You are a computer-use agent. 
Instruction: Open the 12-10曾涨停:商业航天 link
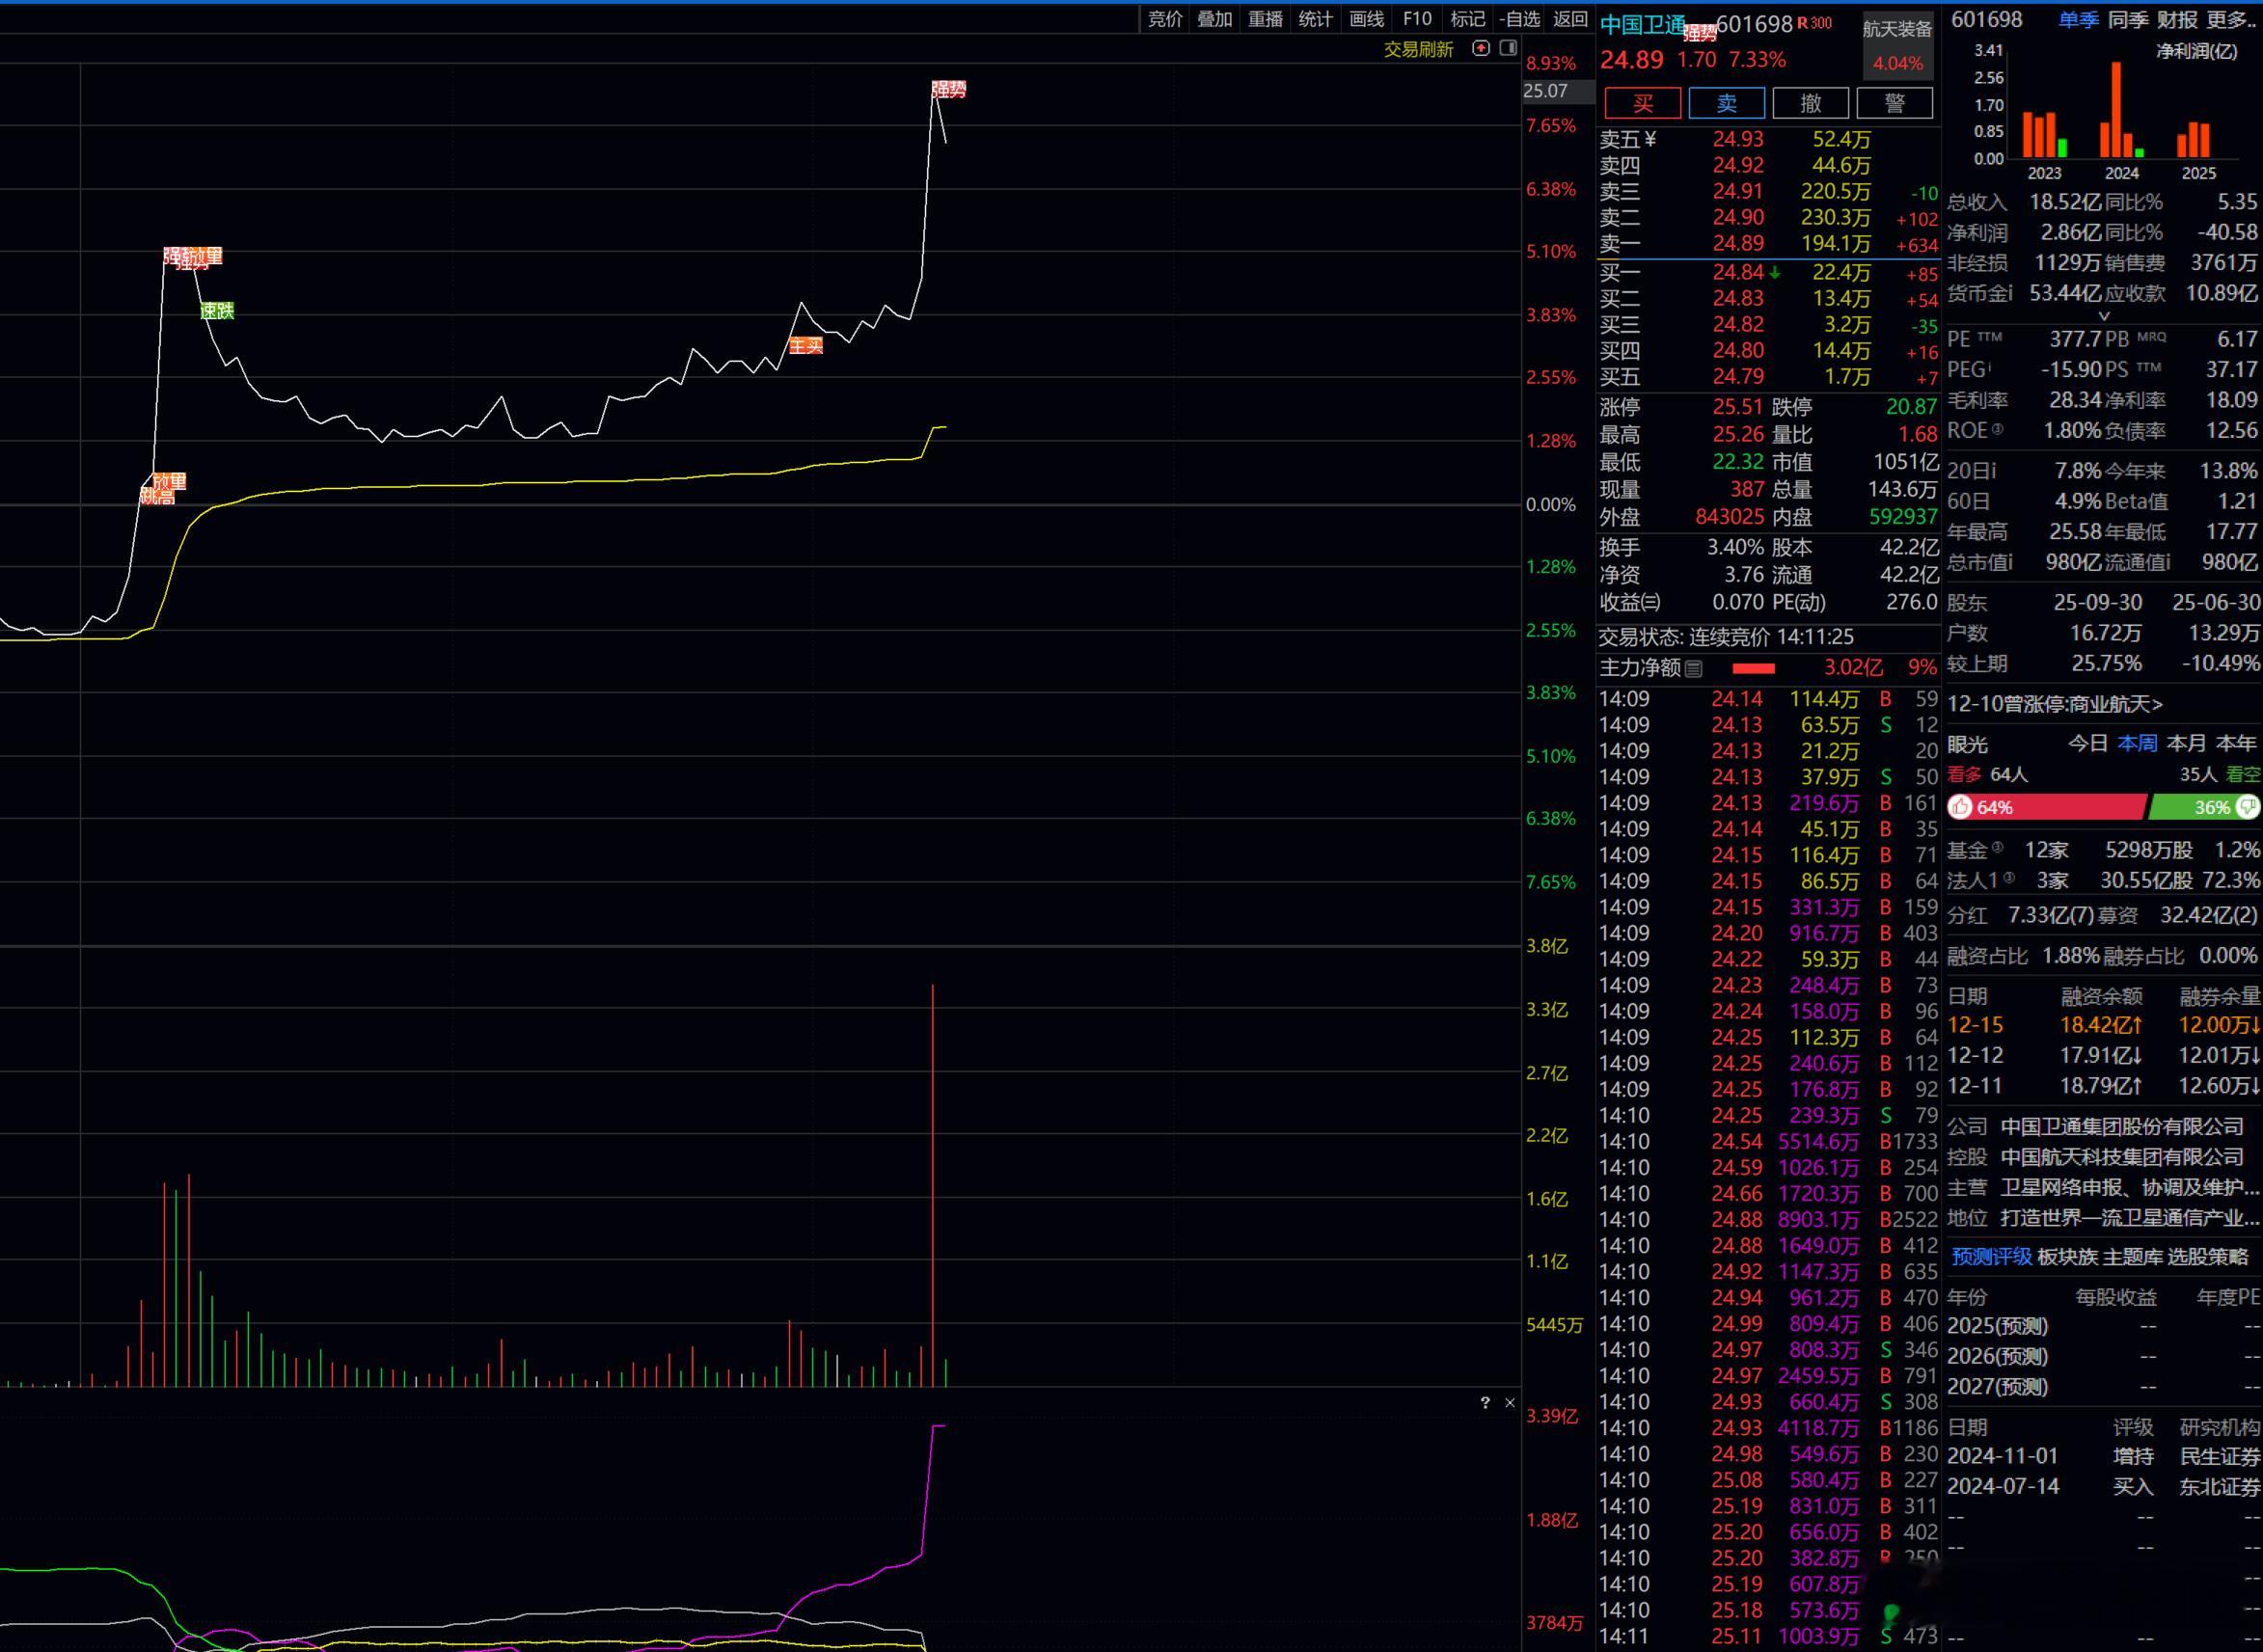coord(2054,704)
